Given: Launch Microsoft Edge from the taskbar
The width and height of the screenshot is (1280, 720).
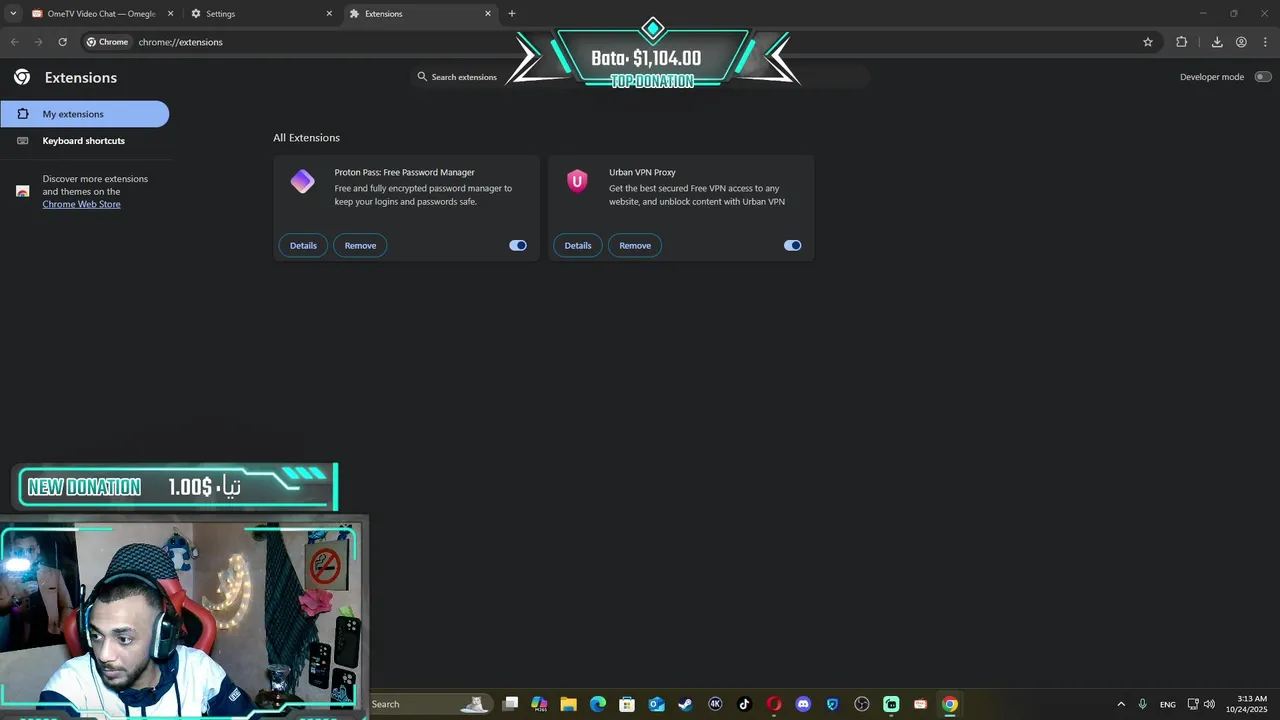Looking at the screenshot, I should pyautogui.click(x=598, y=704).
